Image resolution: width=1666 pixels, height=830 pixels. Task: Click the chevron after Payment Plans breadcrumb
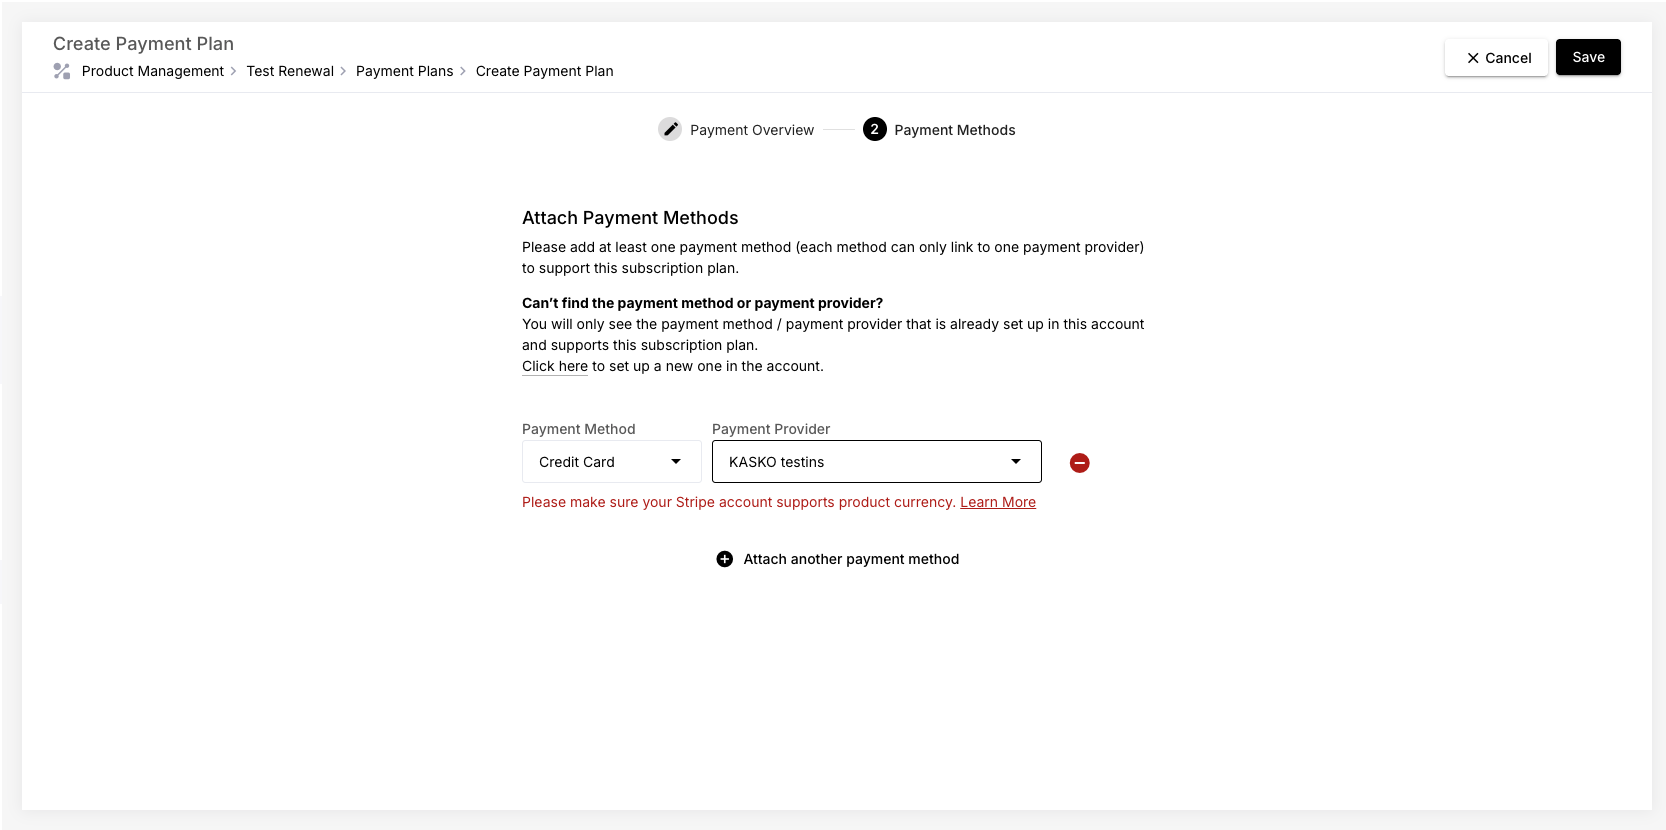[463, 71]
